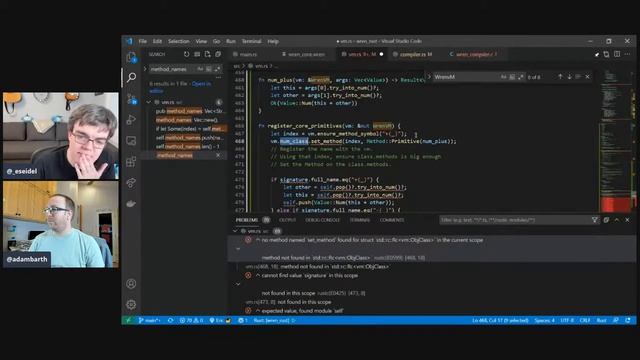The height and width of the screenshot is (360, 640).
Task: Split the editor to the right
Action: 617,54
